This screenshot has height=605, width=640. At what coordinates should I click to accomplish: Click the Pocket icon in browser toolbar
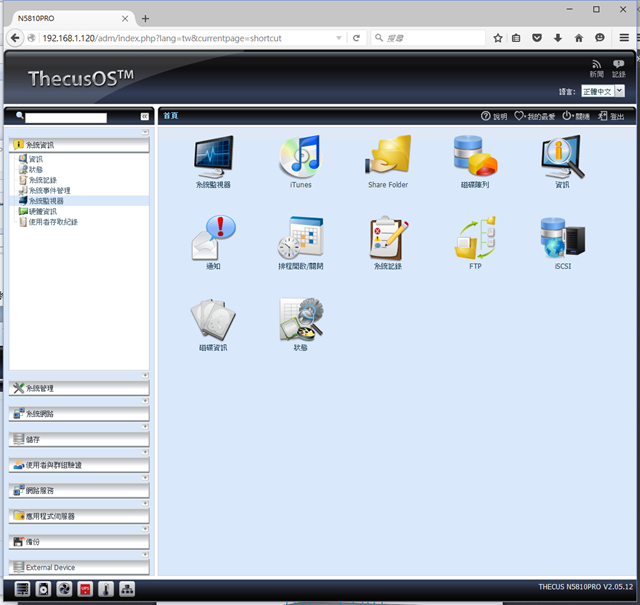click(x=537, y=38)
